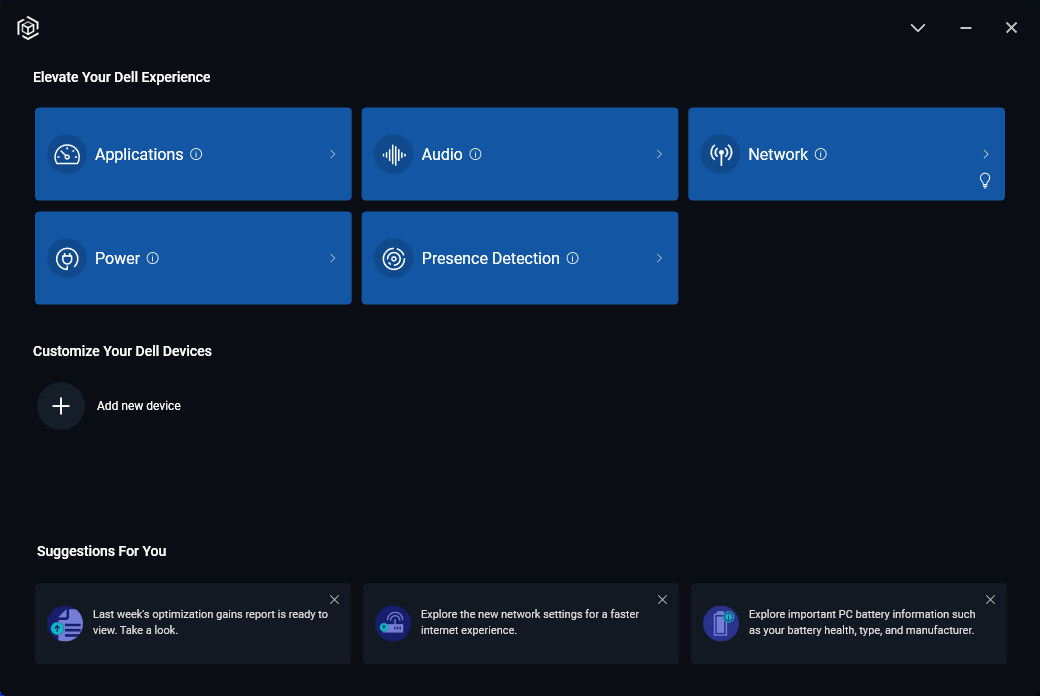This screenshot has height=696, width=1040.
Task: Open the Presence Detection label
Action: [x=491, y=258]
